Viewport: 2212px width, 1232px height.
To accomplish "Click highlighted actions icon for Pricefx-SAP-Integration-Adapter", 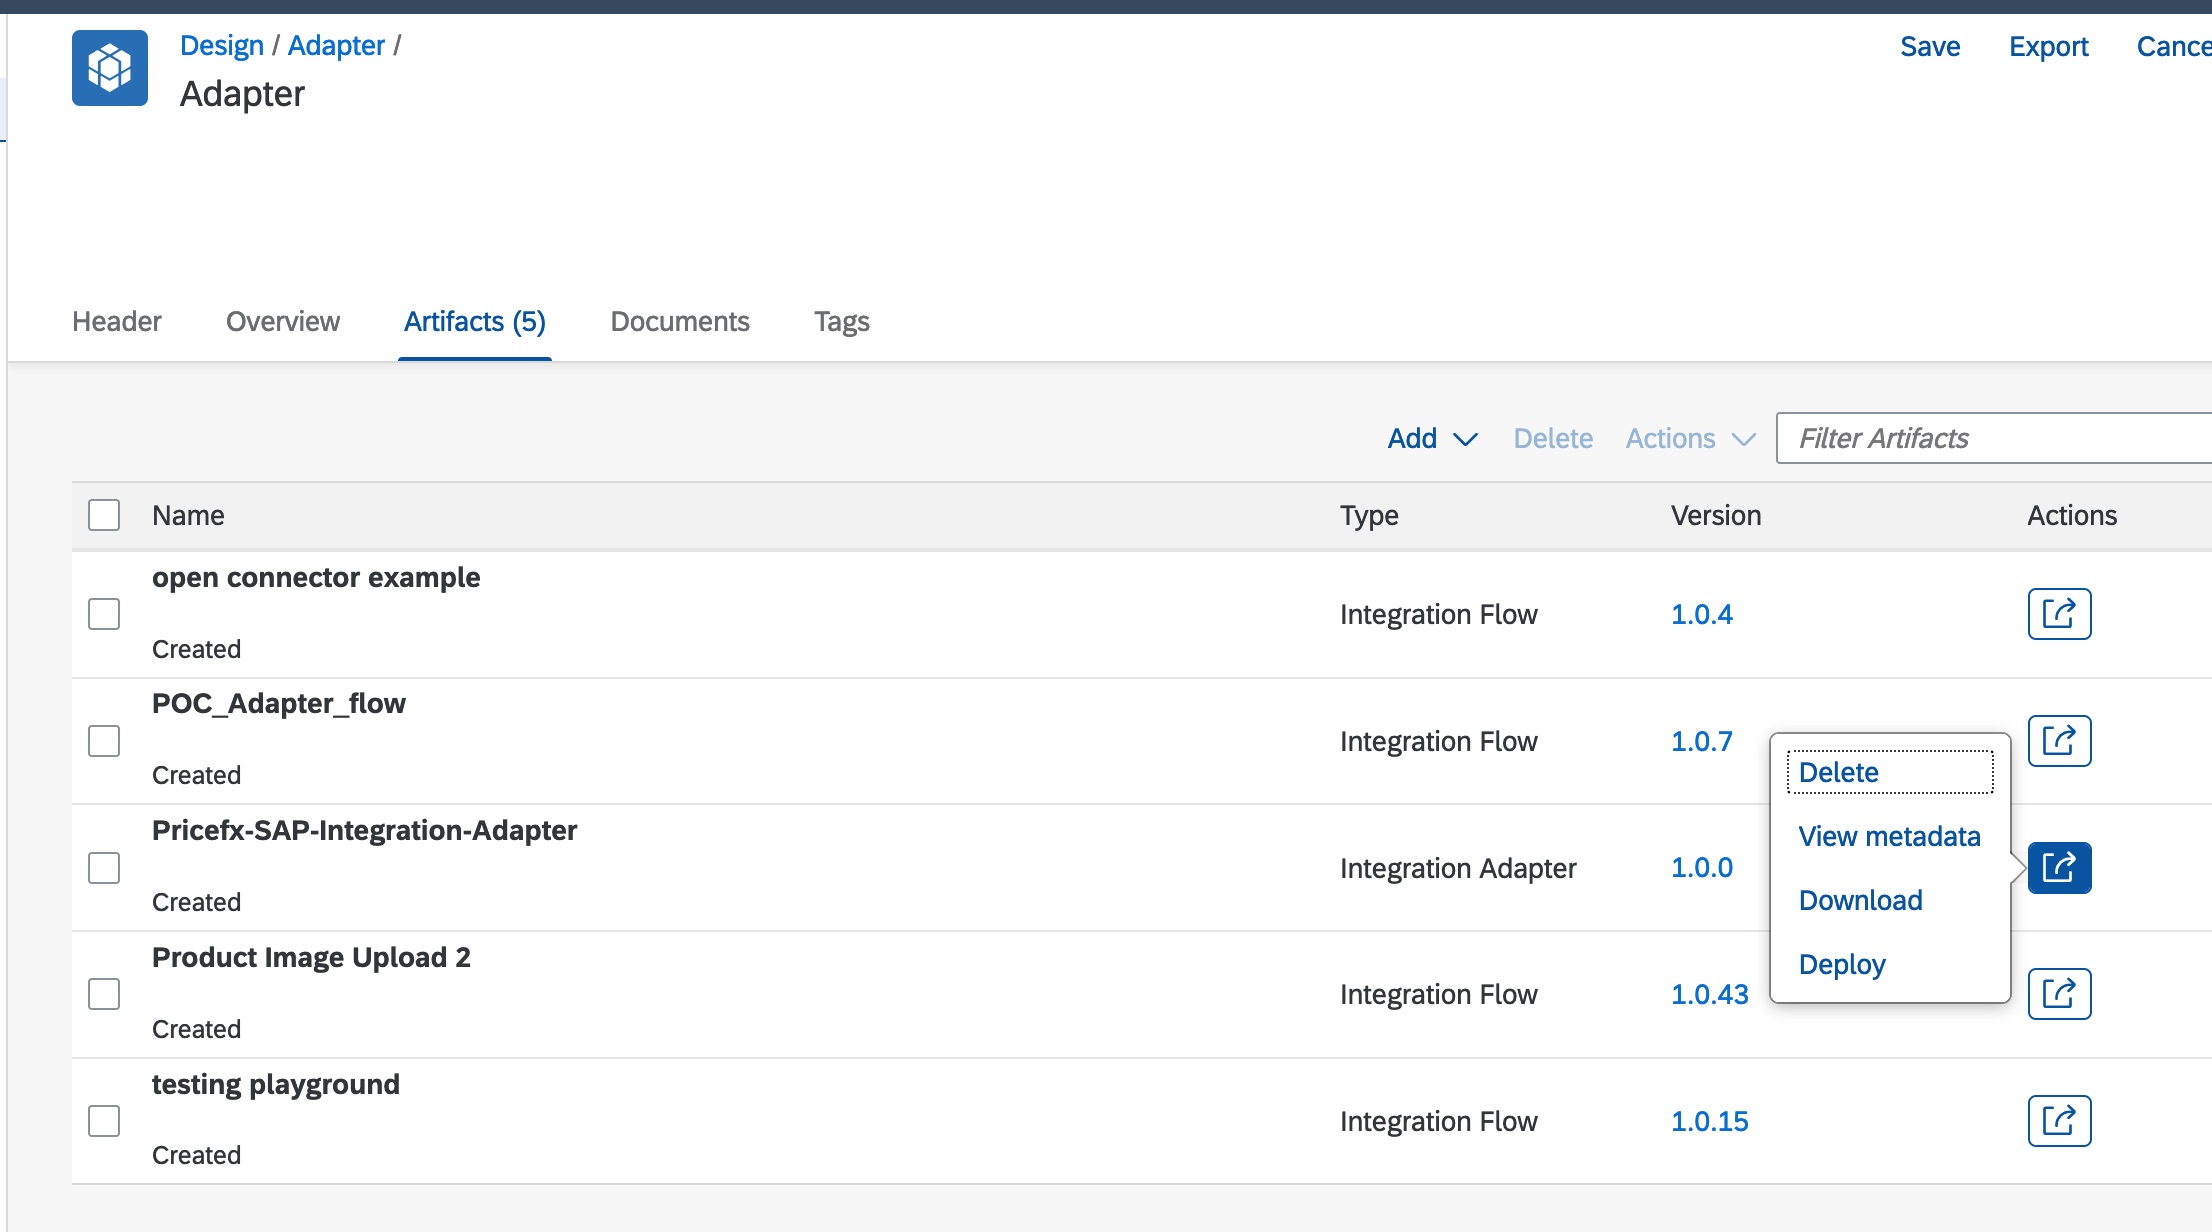I will (2059, 868).
